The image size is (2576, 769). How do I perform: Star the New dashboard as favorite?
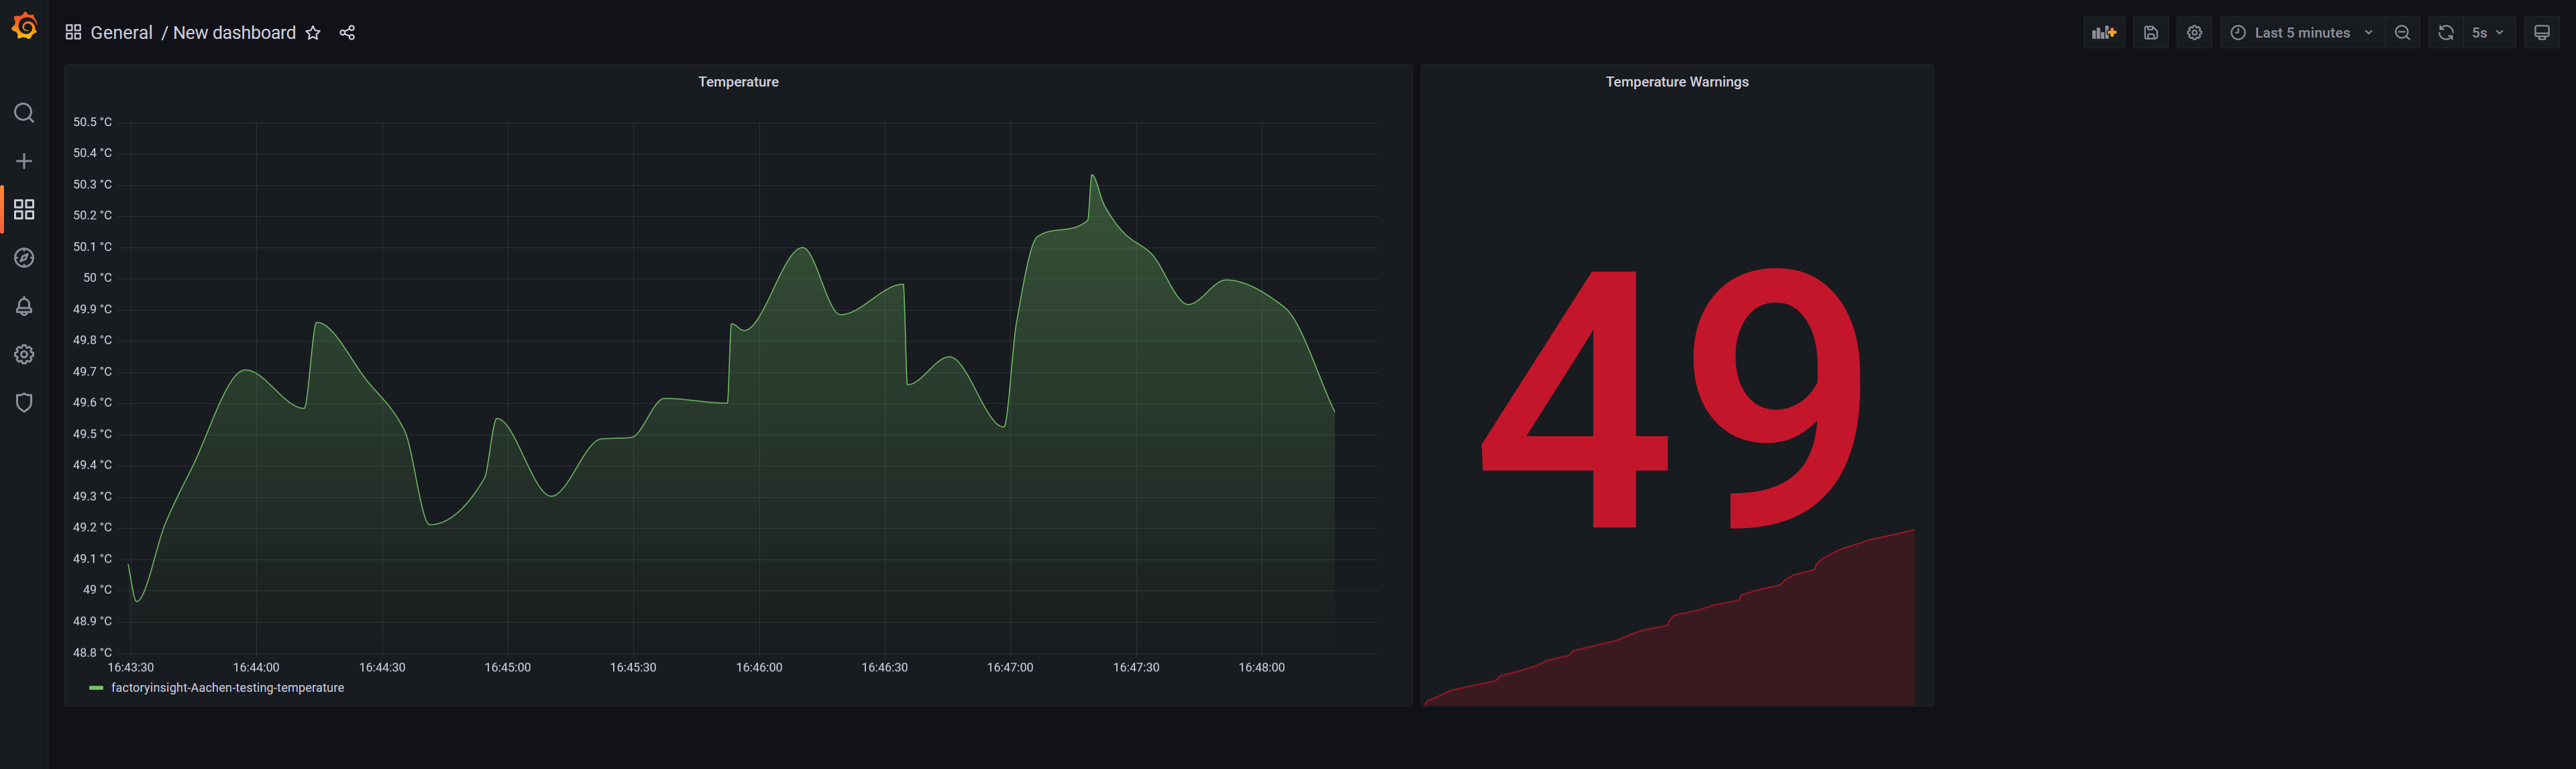[x=313, y=33]
